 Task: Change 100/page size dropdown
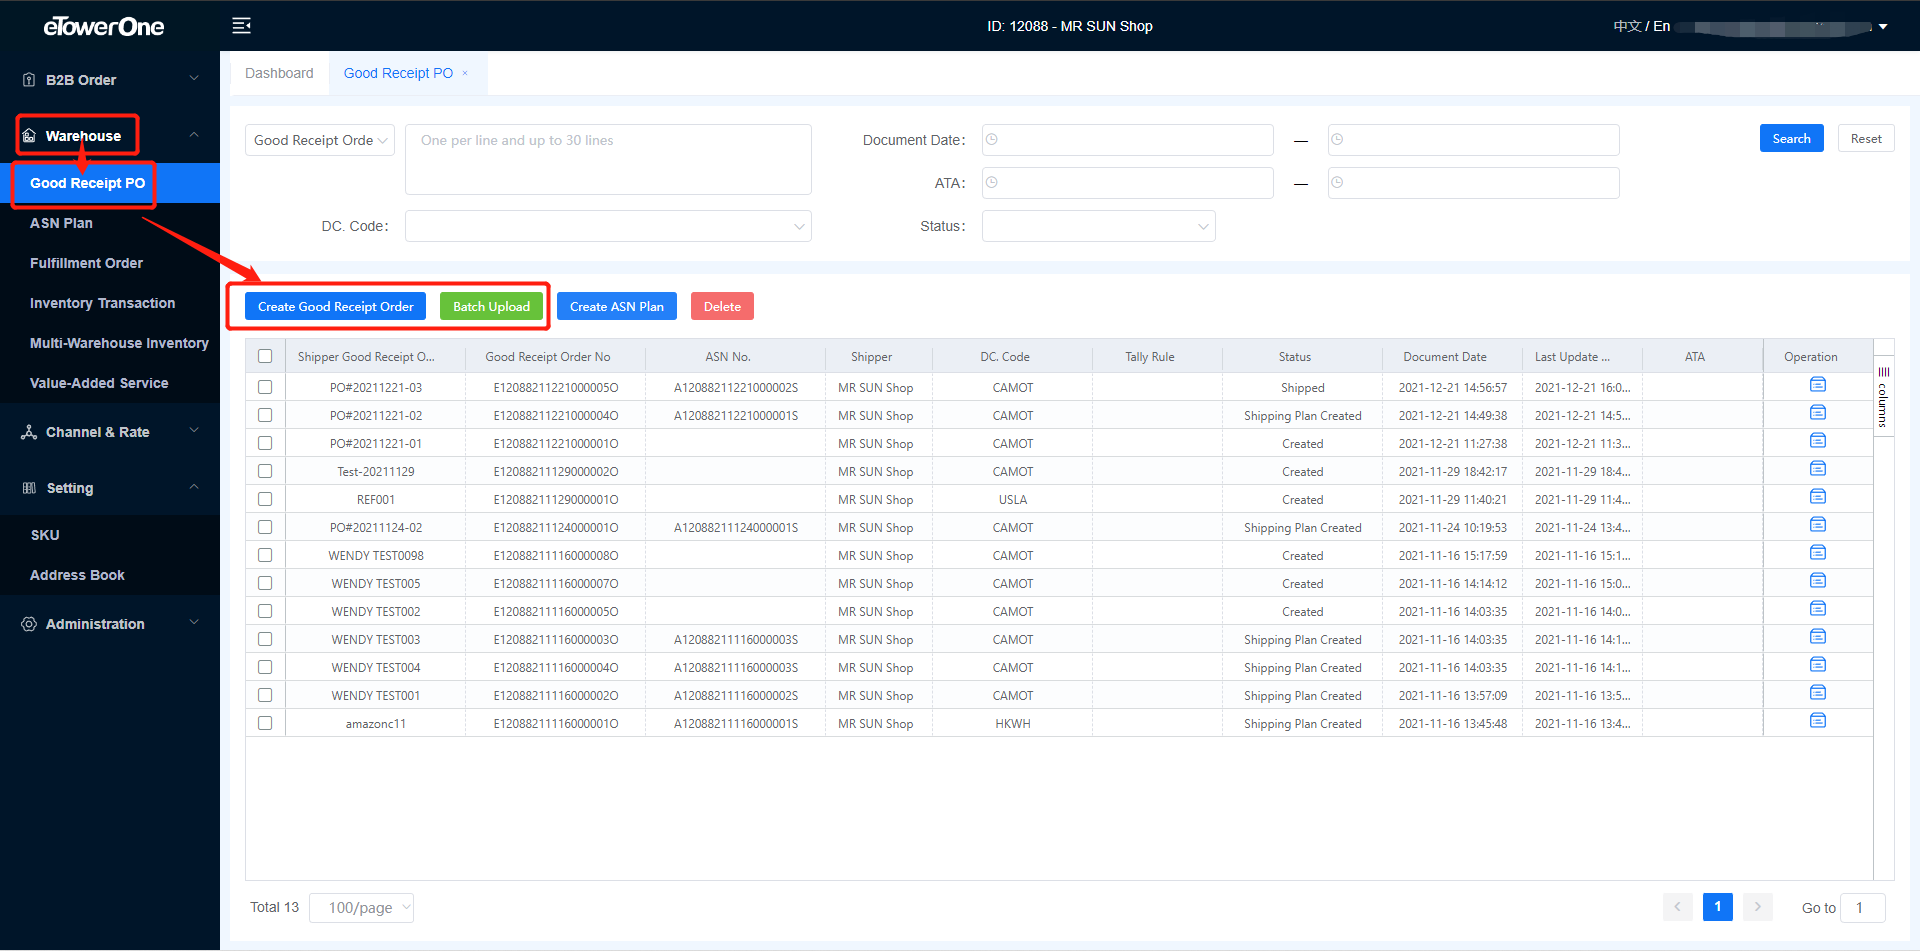point(361,907)
